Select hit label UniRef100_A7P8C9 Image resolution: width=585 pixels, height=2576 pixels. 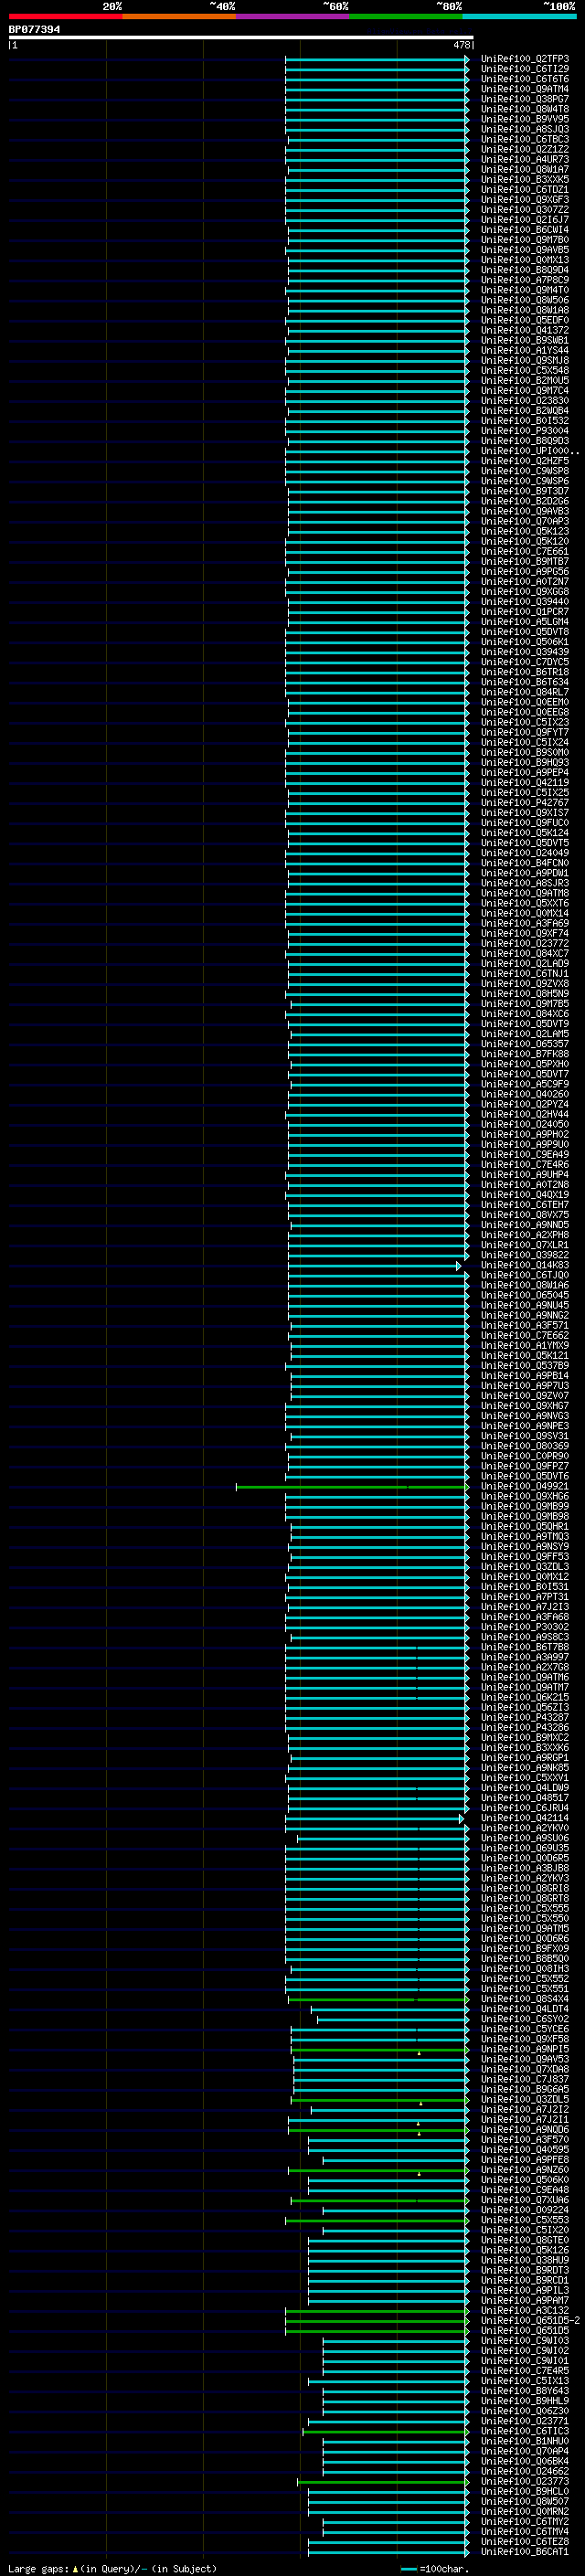[525, 280]
